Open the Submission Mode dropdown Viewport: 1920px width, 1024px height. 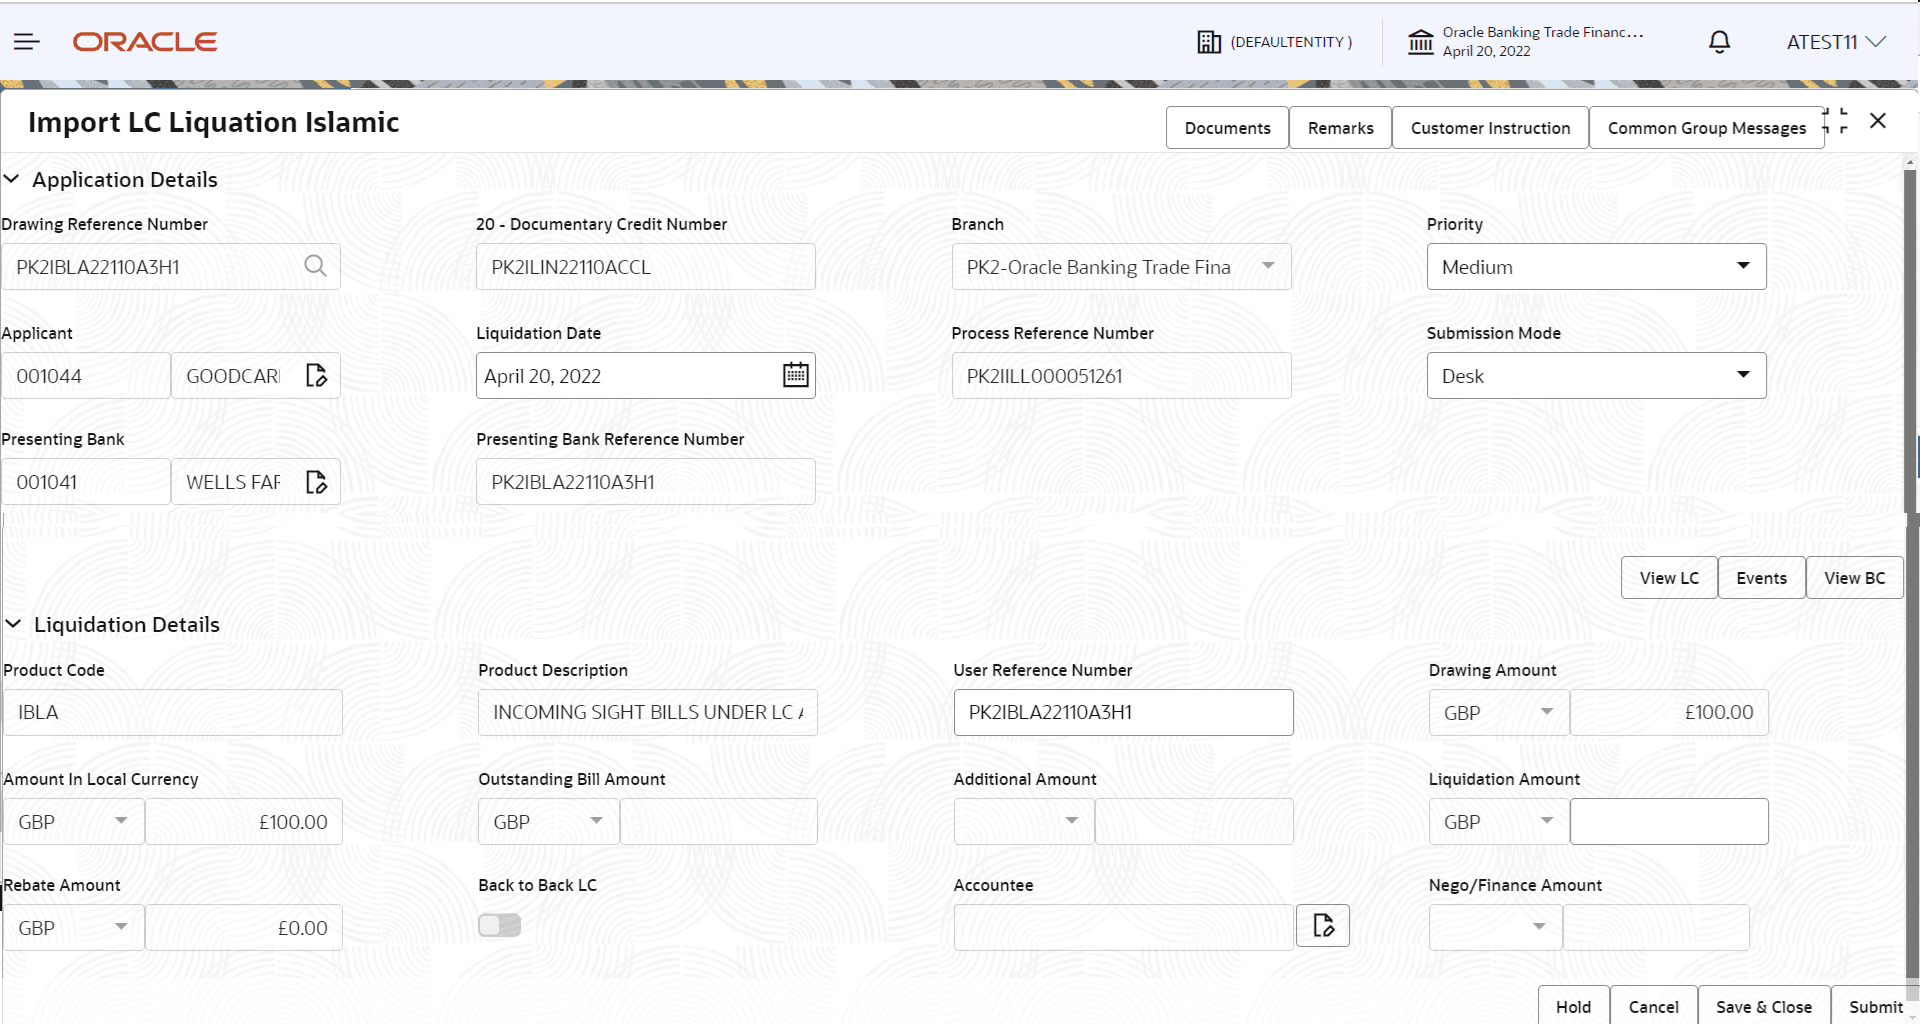pos(1743,375)
